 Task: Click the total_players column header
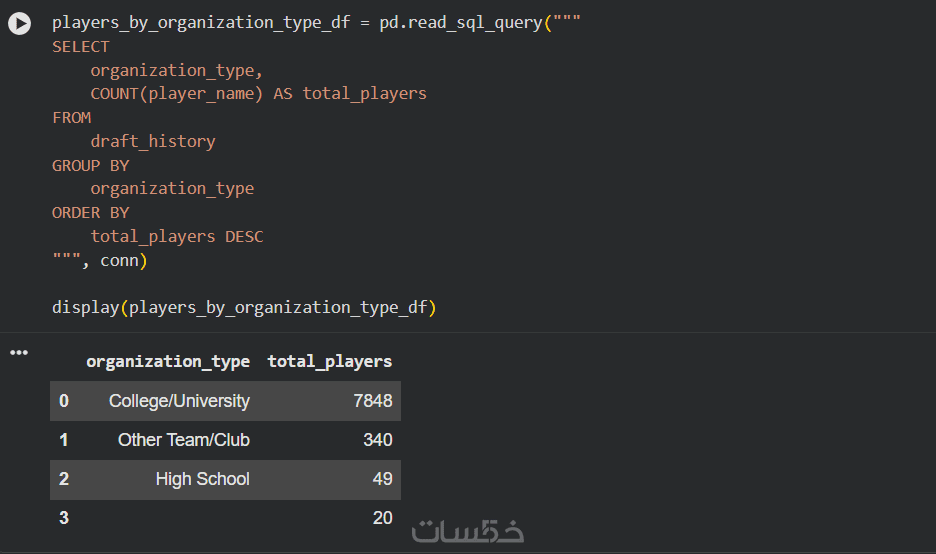[x=330, y=362]
